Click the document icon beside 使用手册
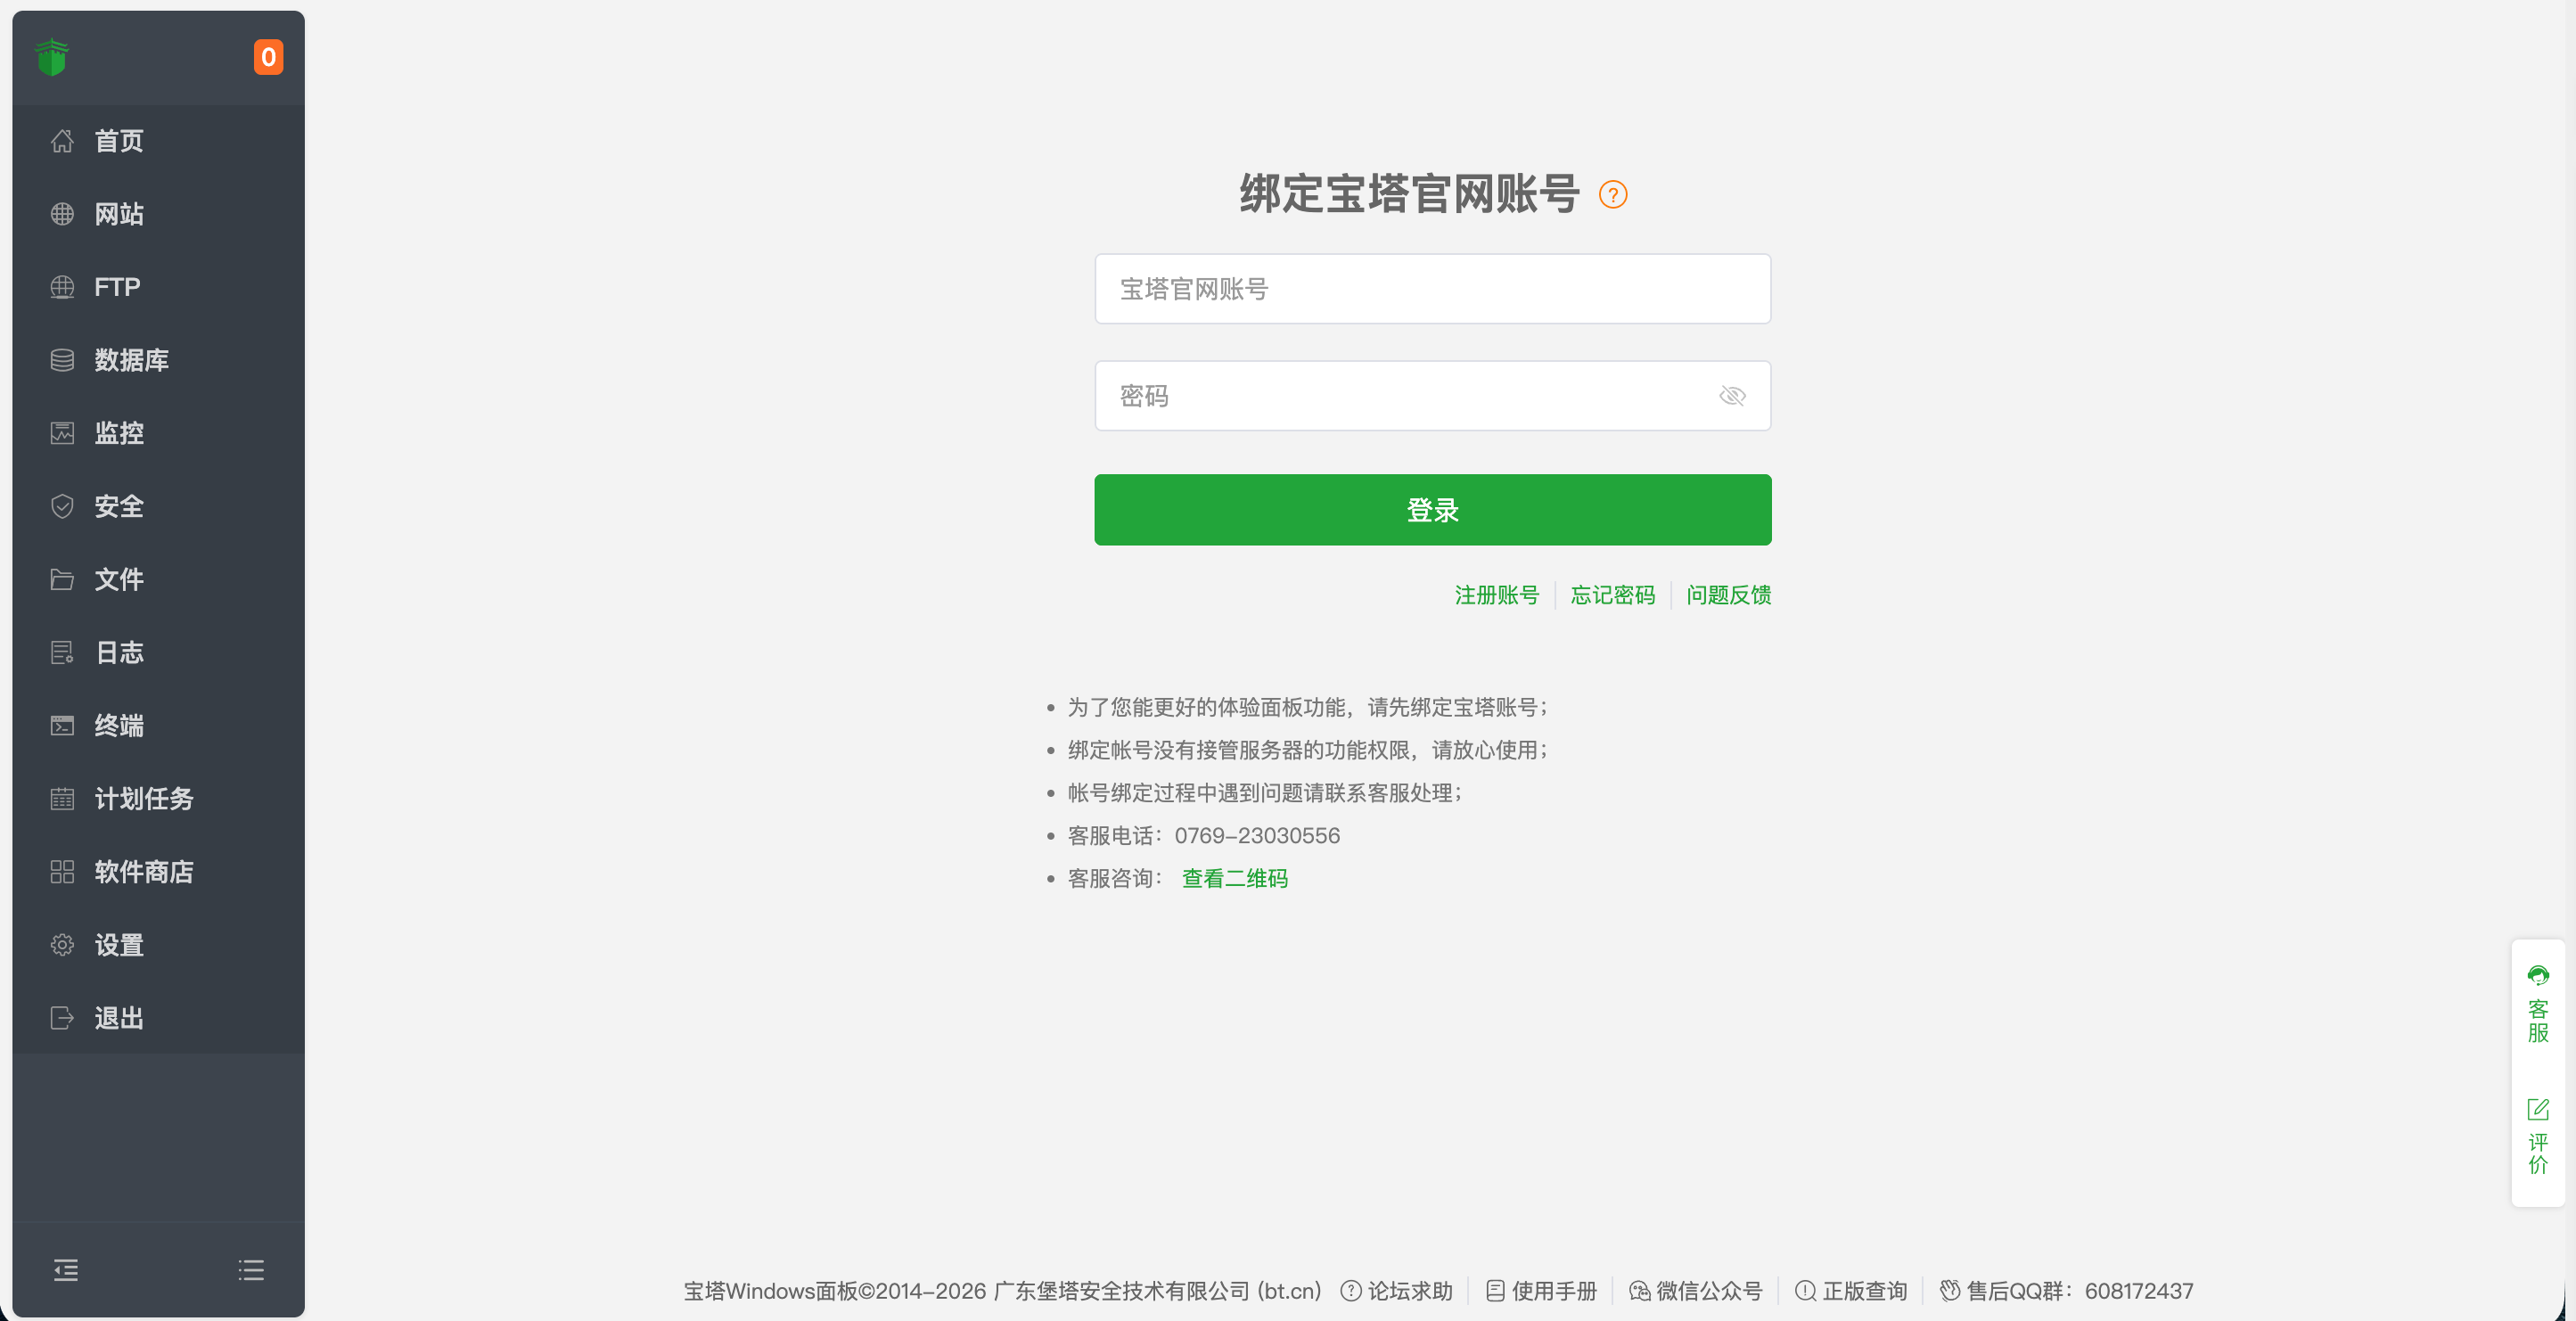 pyautogui.click(x=1495, y=1290)
